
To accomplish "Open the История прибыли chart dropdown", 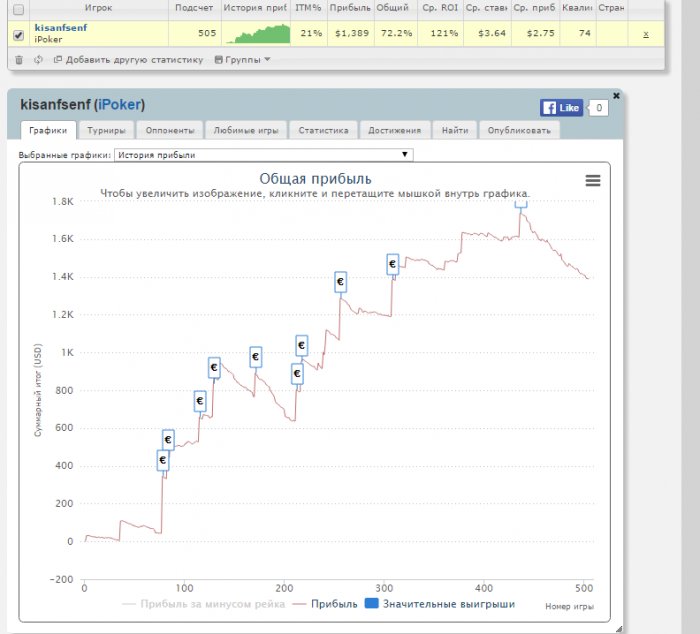I will coord(263,155).
